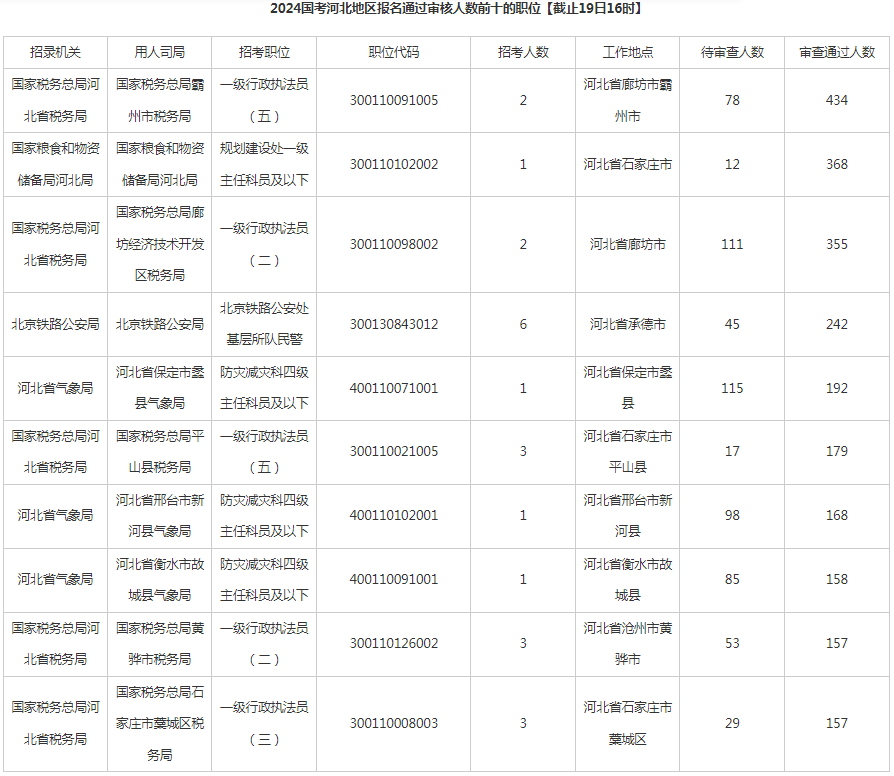Click the approved count 192
Image resolution: width=894 pixels, height=776 pixels.
(x=836, y=388)
